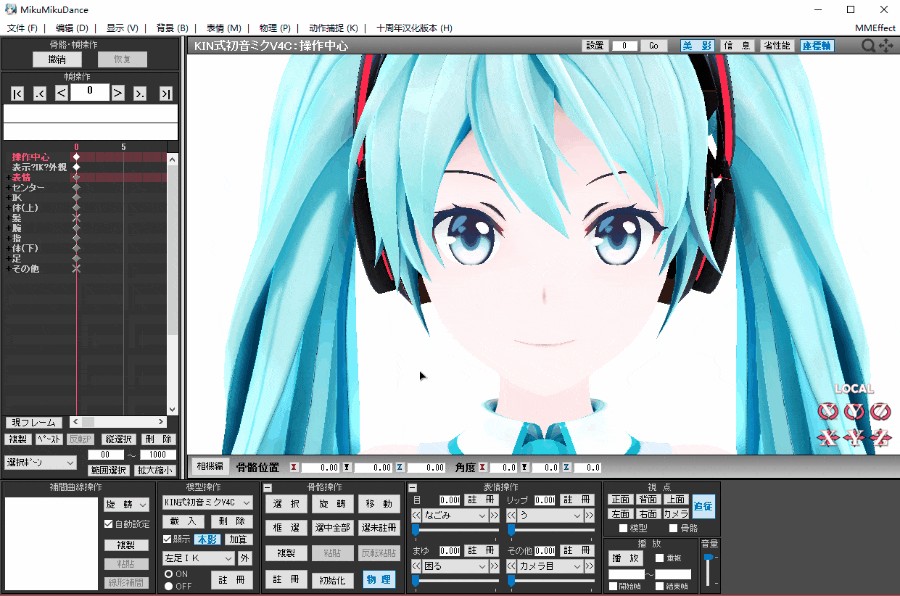The image size is (900, 596).
Task: Click next brow morph >> arrow beside 困る
Action: pyautogui.click(x=494, y=566)
